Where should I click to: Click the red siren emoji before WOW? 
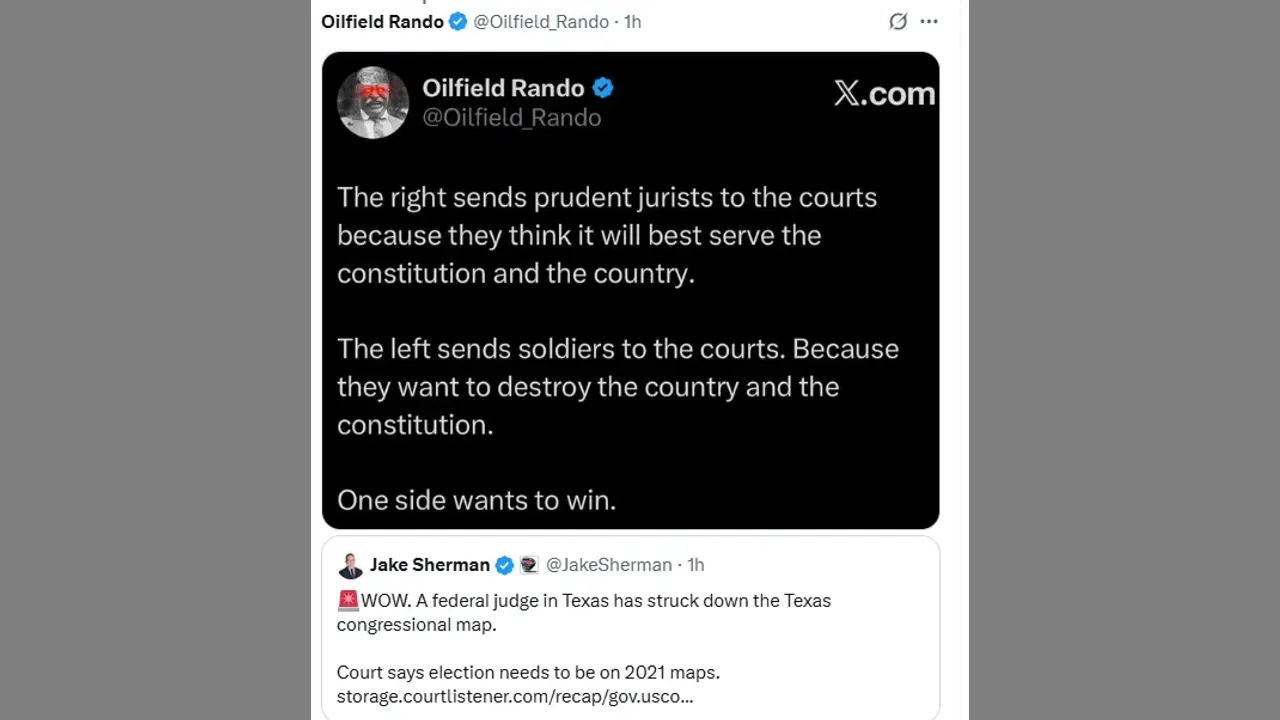(x=348, y=601)
